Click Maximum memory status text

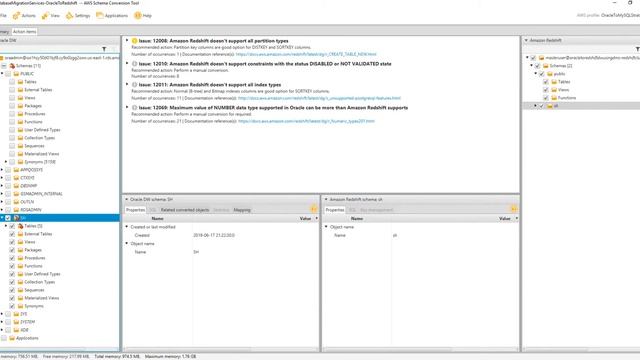[x=170, y=356]
